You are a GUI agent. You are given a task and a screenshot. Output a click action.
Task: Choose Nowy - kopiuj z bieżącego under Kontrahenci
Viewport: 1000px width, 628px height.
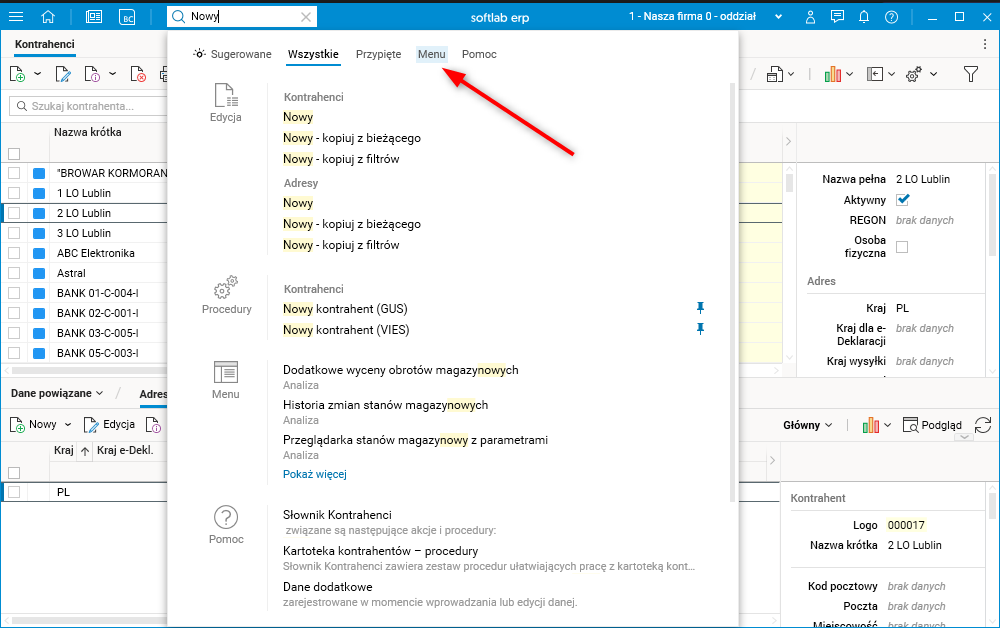tap(352, 138)
